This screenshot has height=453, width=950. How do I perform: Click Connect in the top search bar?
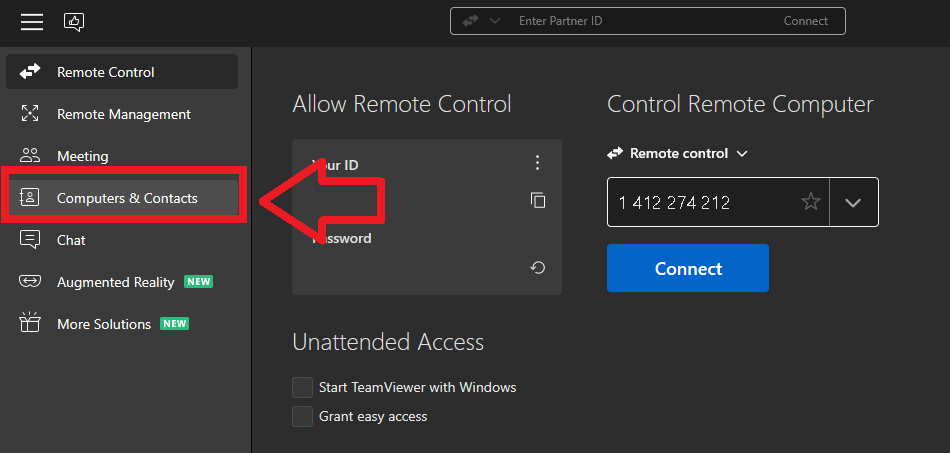[805, 21]
